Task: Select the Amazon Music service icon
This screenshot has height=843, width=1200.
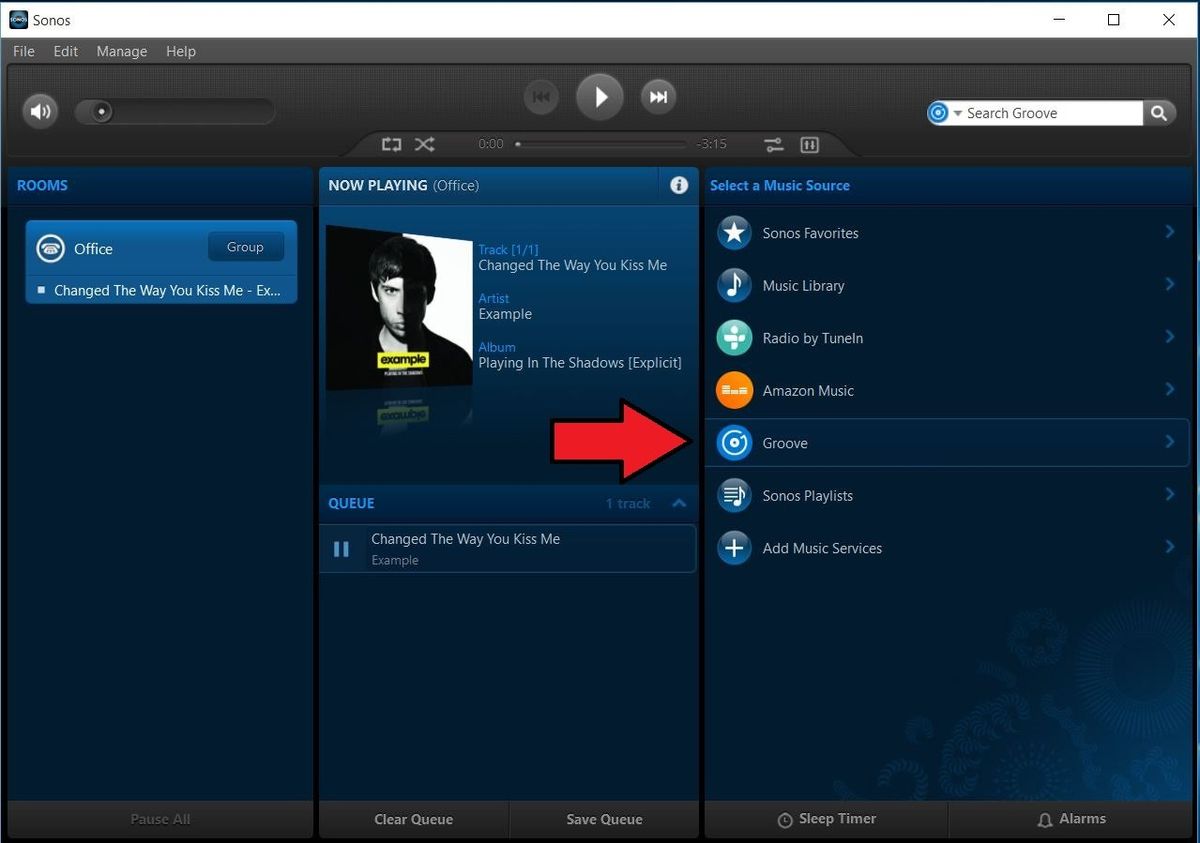Action: pyautogui.click(x=733, y=390)
